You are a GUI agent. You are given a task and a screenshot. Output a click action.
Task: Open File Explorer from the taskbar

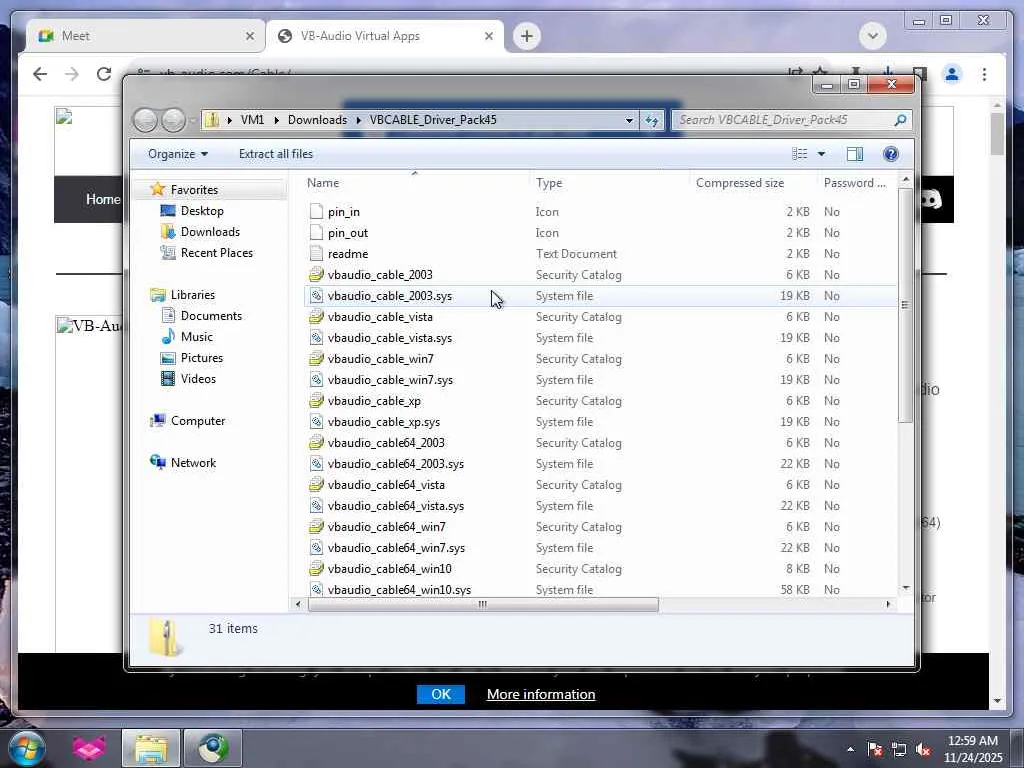click(151, 748)
